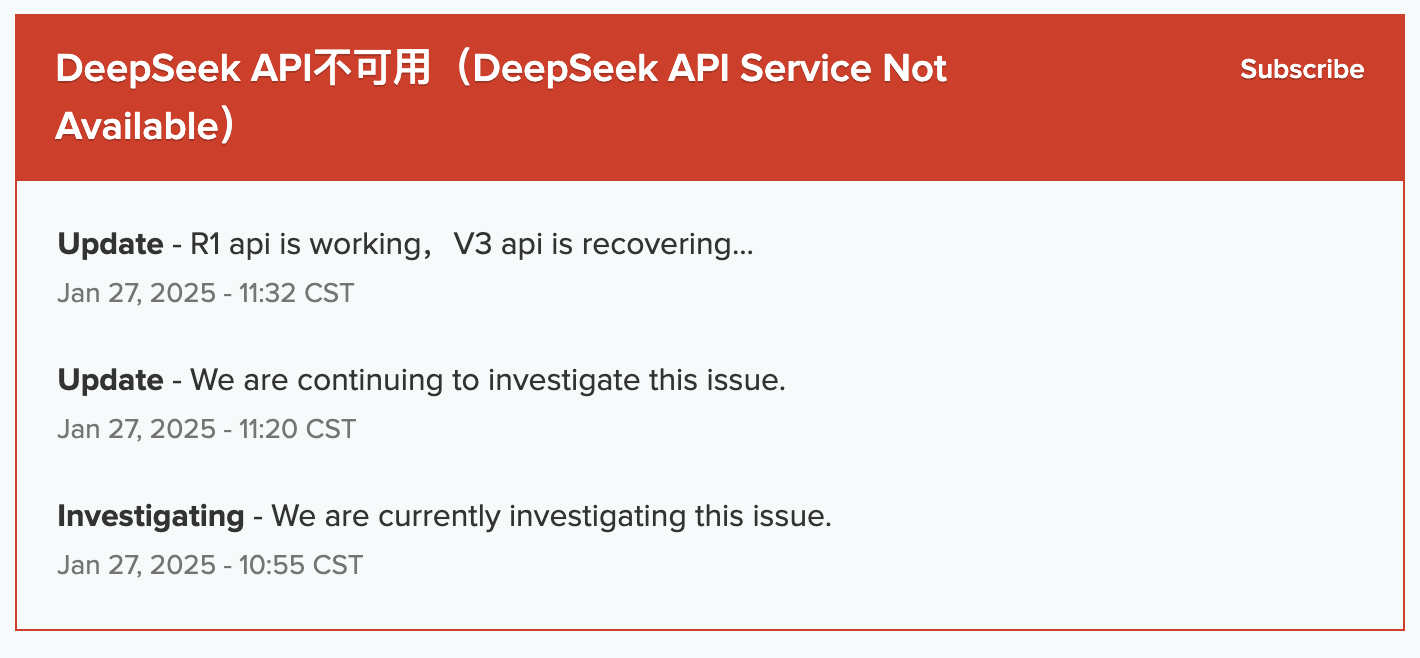Screen dimensions: 1420x658
Task: Select the first Update entry about R1 api
Action: pyautogui.click(x=405, y=243)
